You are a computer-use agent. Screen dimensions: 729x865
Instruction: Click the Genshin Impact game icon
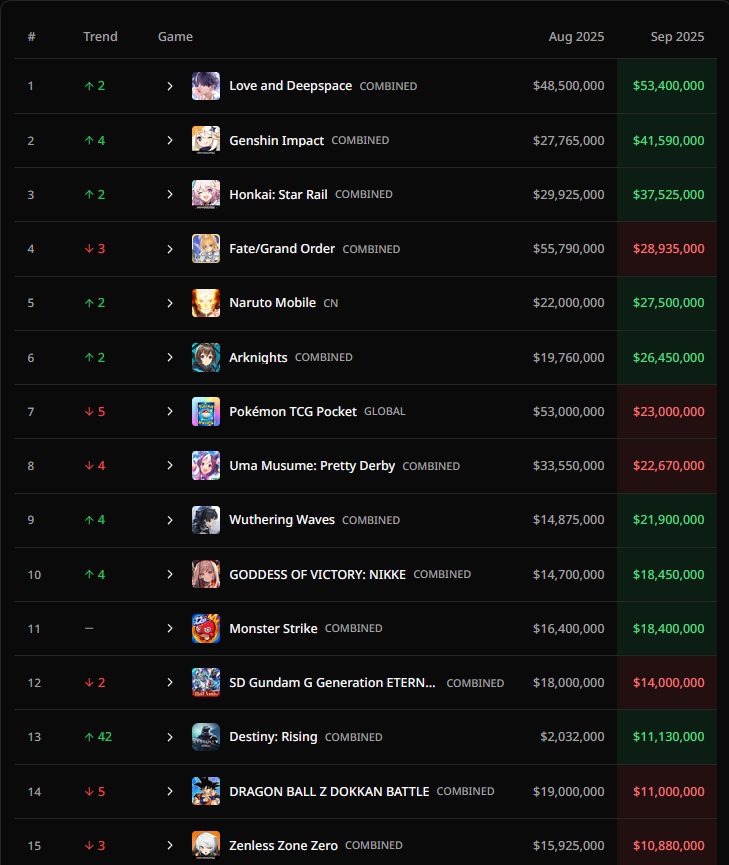[206, 140]
